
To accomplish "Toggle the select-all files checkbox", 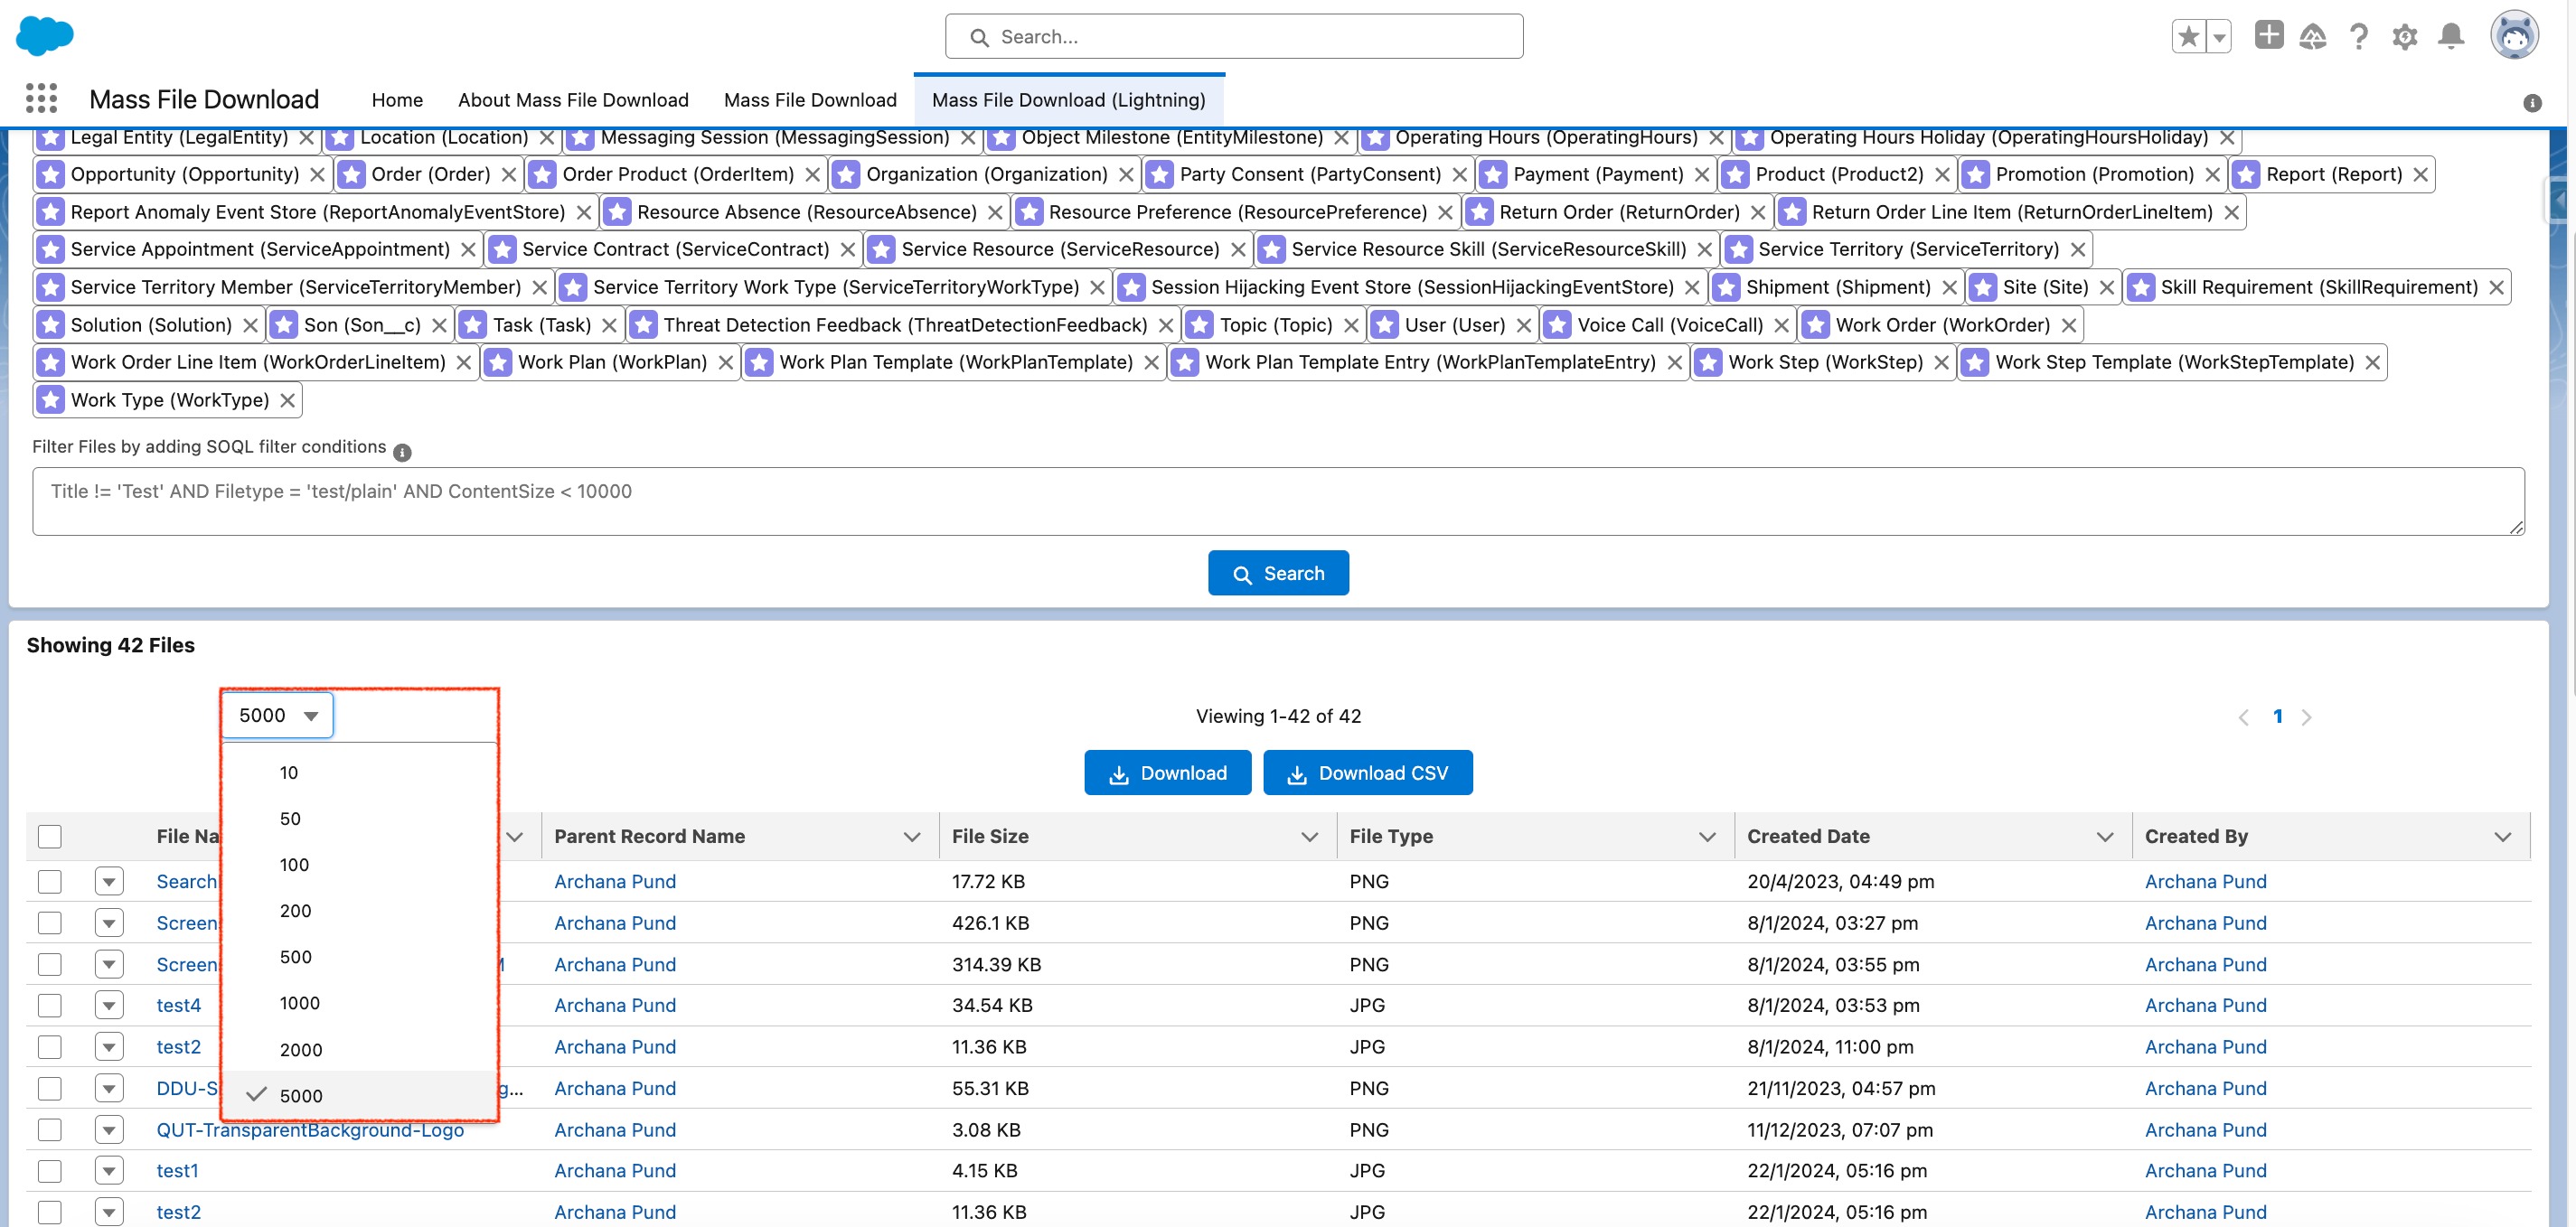I will coord(50,836).
